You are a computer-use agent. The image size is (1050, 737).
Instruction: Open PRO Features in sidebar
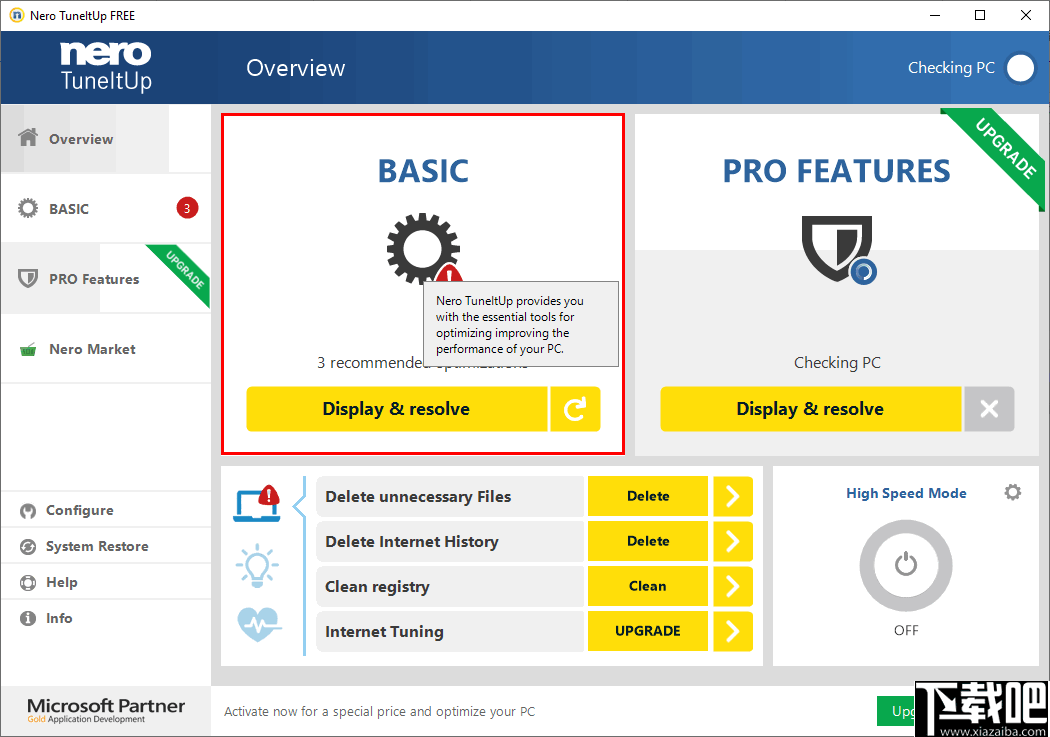click(x=106, y=278)
